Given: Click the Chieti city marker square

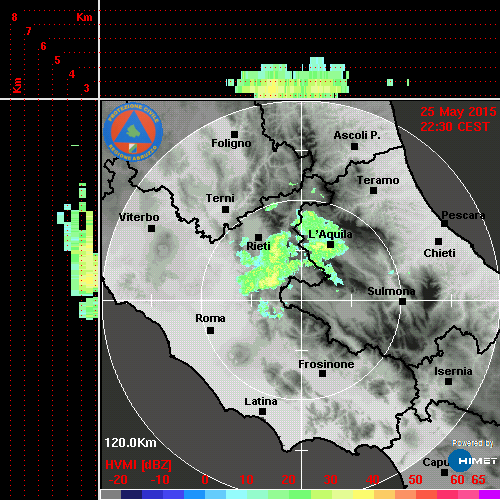Looking at the screenshot, I should [439, 241].
